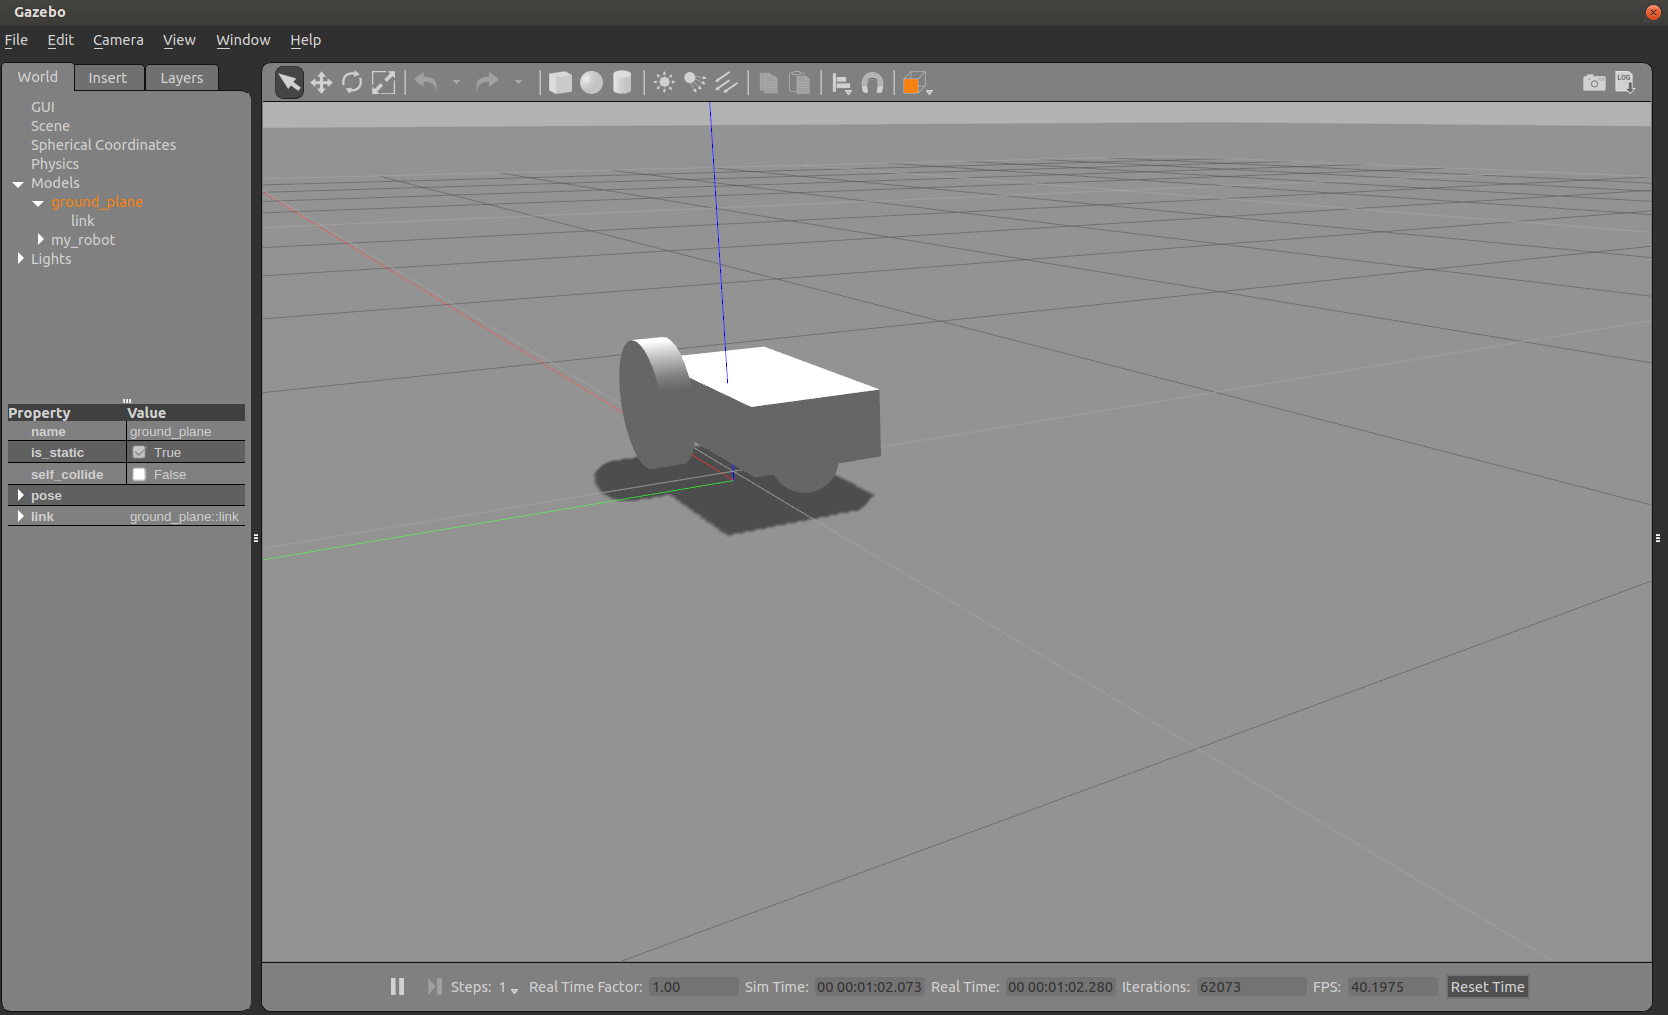
Task: Click the Real Time value field
Action: point(1060,987)
